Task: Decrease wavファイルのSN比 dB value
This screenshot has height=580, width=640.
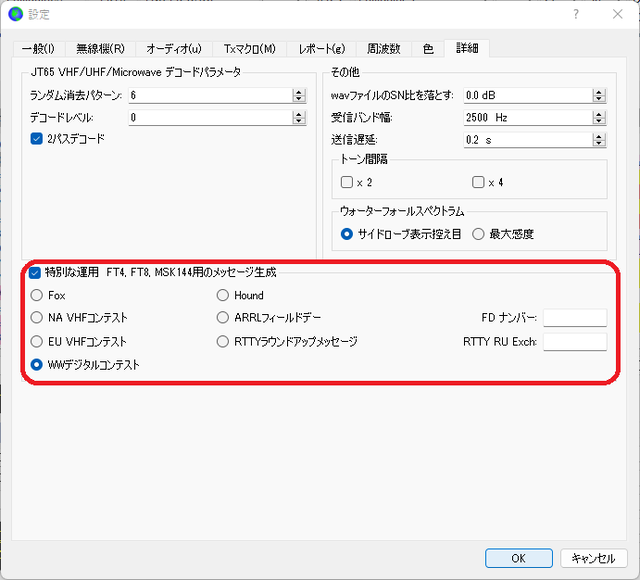Action: point(599,99)
